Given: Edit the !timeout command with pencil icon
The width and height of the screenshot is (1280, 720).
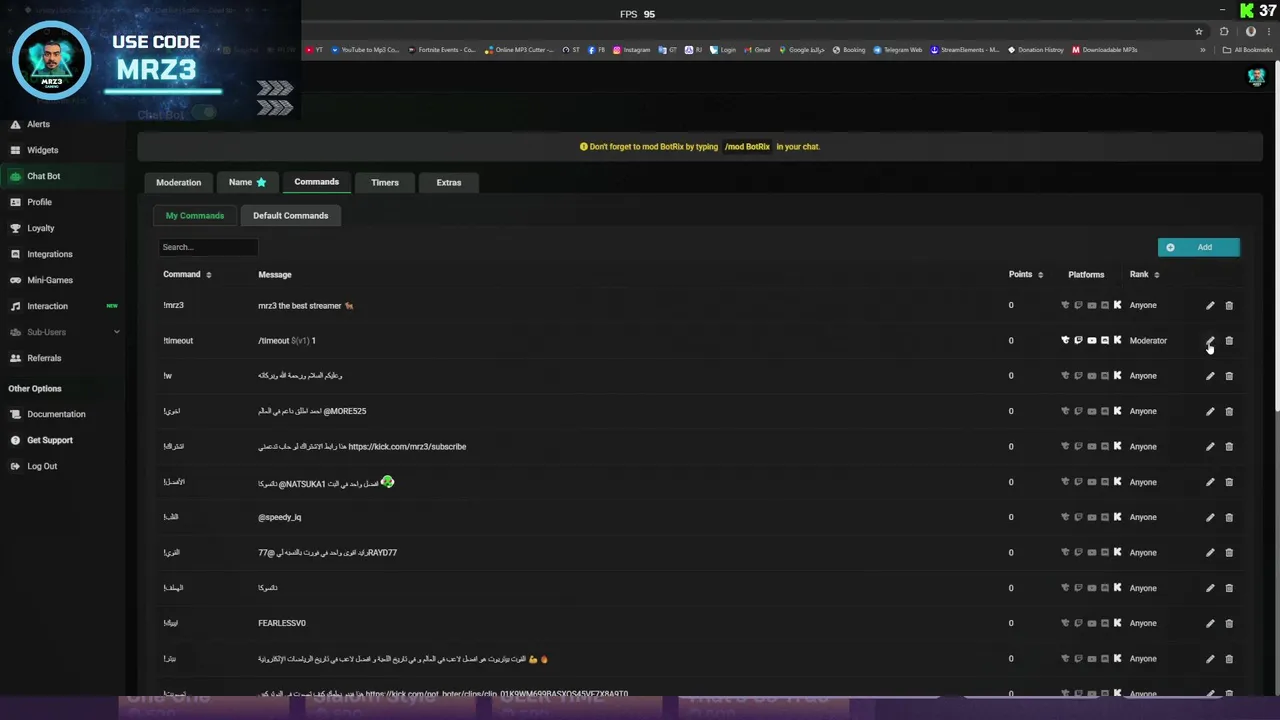Looking at the screenshot, I should [1210, 340].
